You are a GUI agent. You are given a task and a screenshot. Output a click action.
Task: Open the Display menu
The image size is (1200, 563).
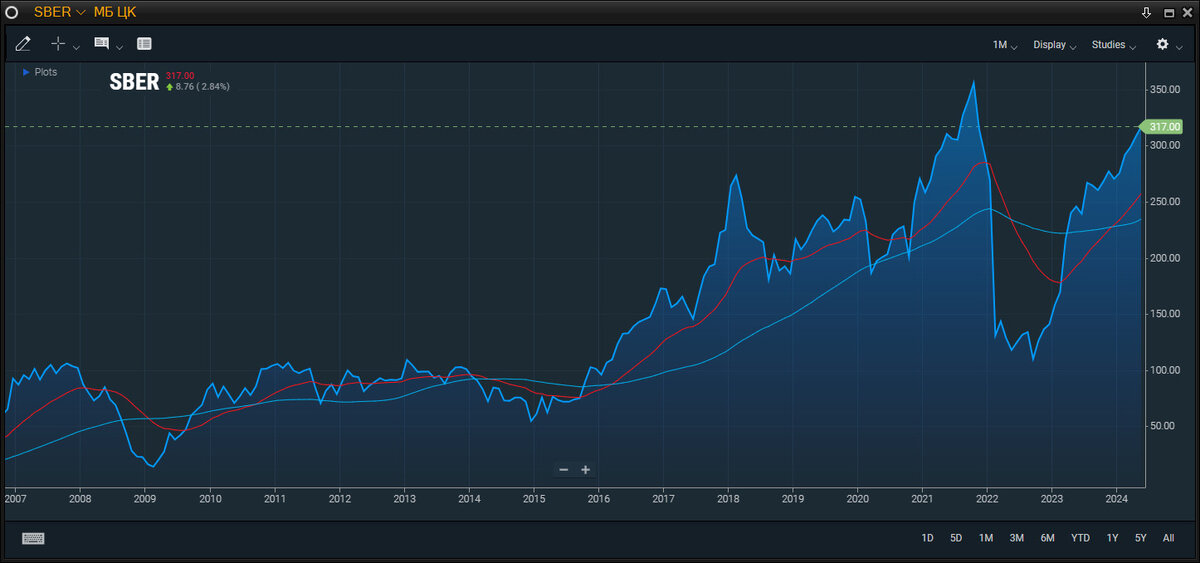click(1055, 45)
